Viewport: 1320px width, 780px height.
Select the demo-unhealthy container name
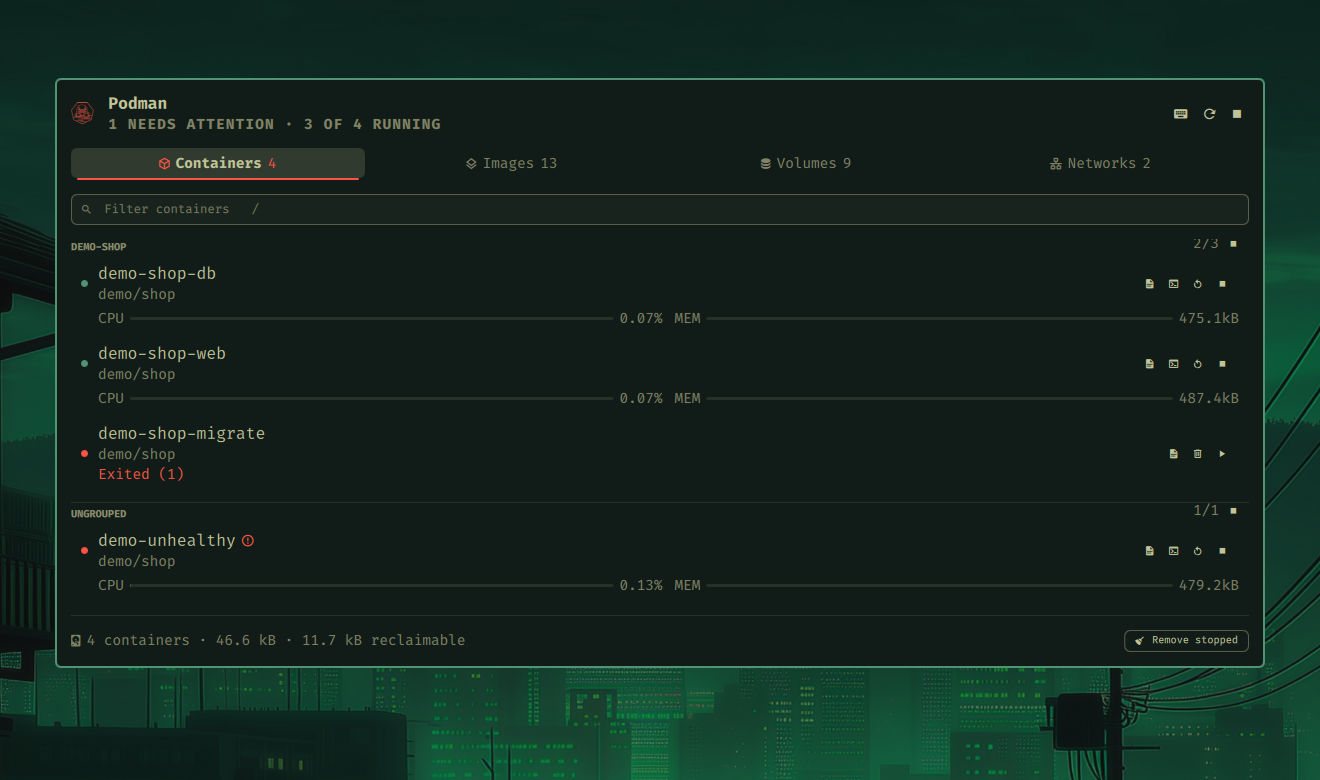167,540
